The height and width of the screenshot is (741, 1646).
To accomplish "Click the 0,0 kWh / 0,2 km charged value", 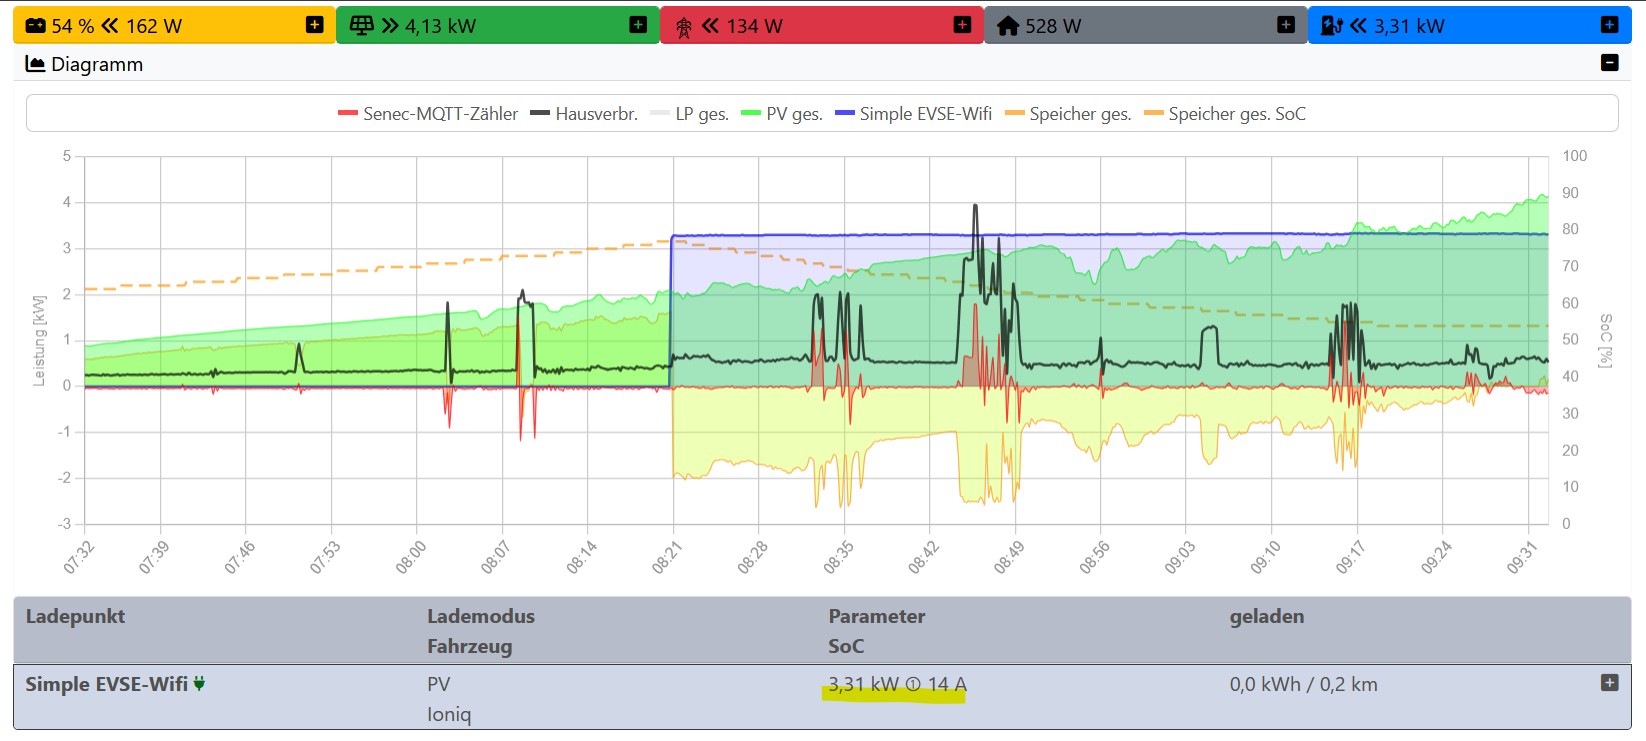I will tap(1303, 684).
